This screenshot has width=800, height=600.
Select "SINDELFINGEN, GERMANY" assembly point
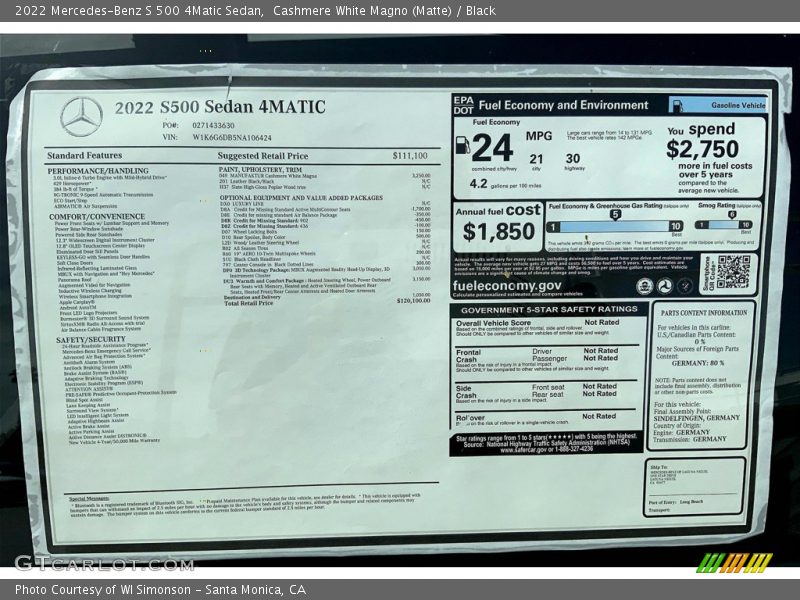pos(696,418)
